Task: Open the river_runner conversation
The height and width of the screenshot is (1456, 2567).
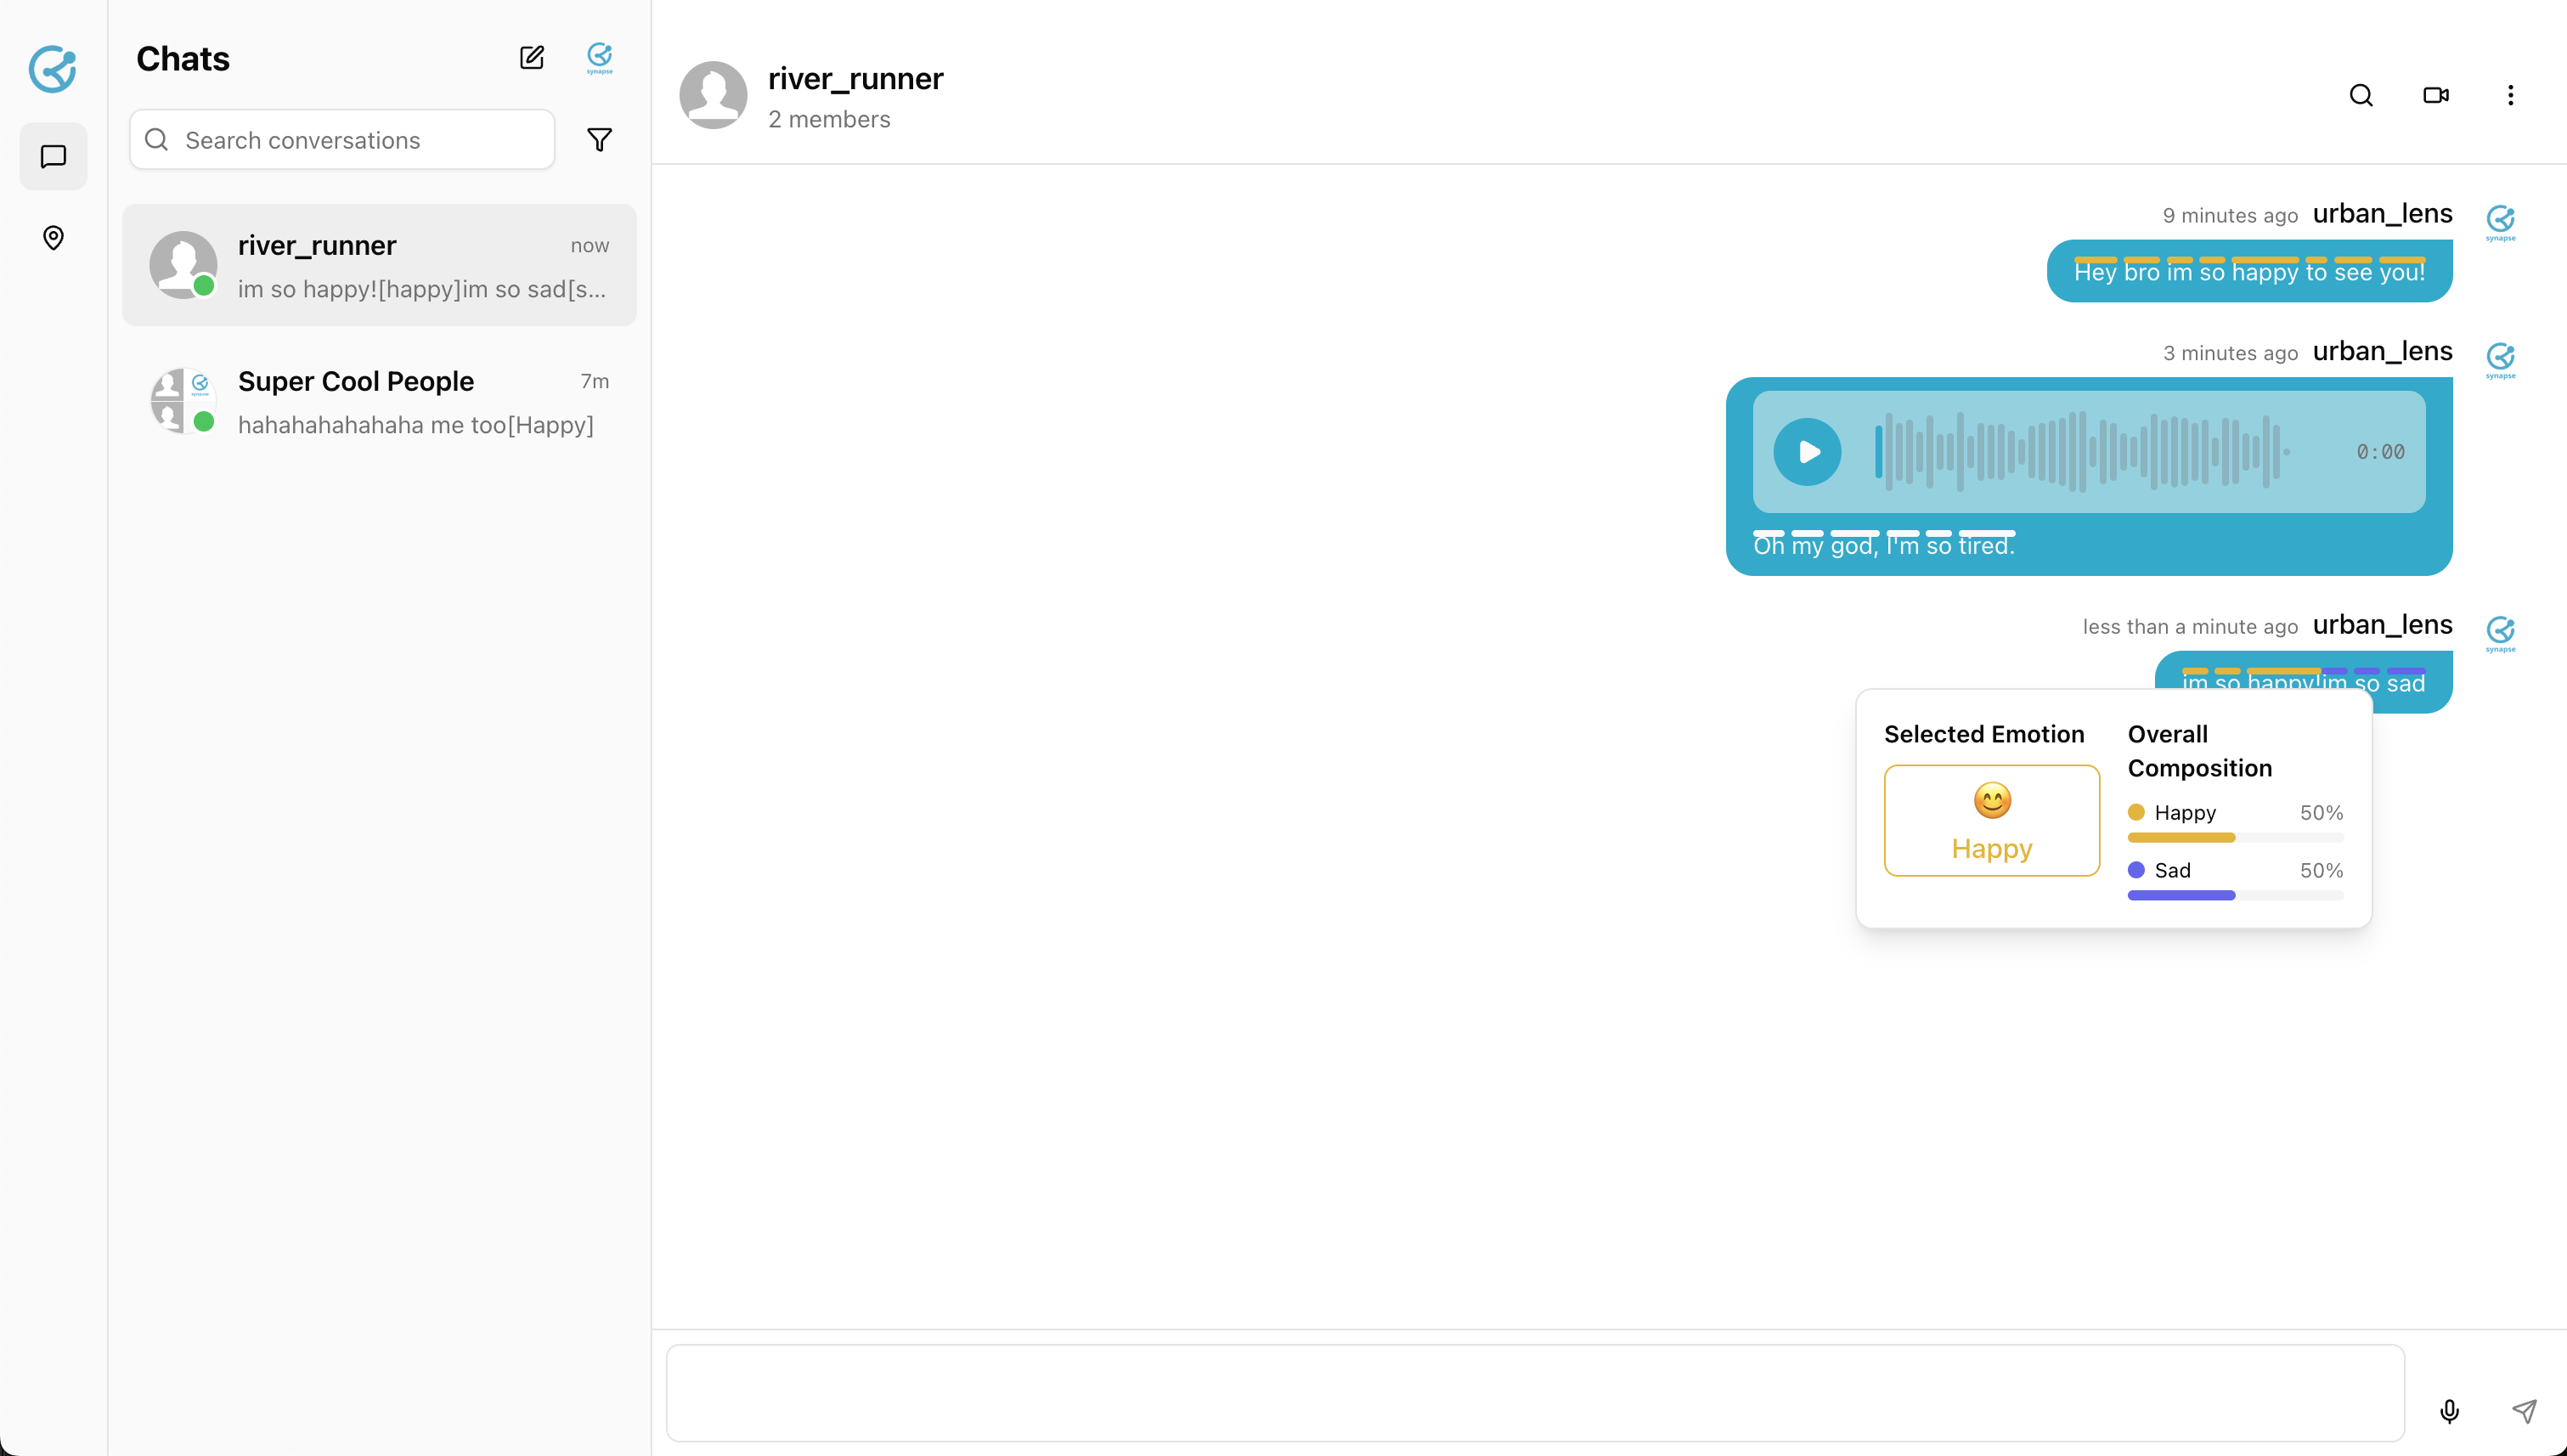Action: coord(379,265)
